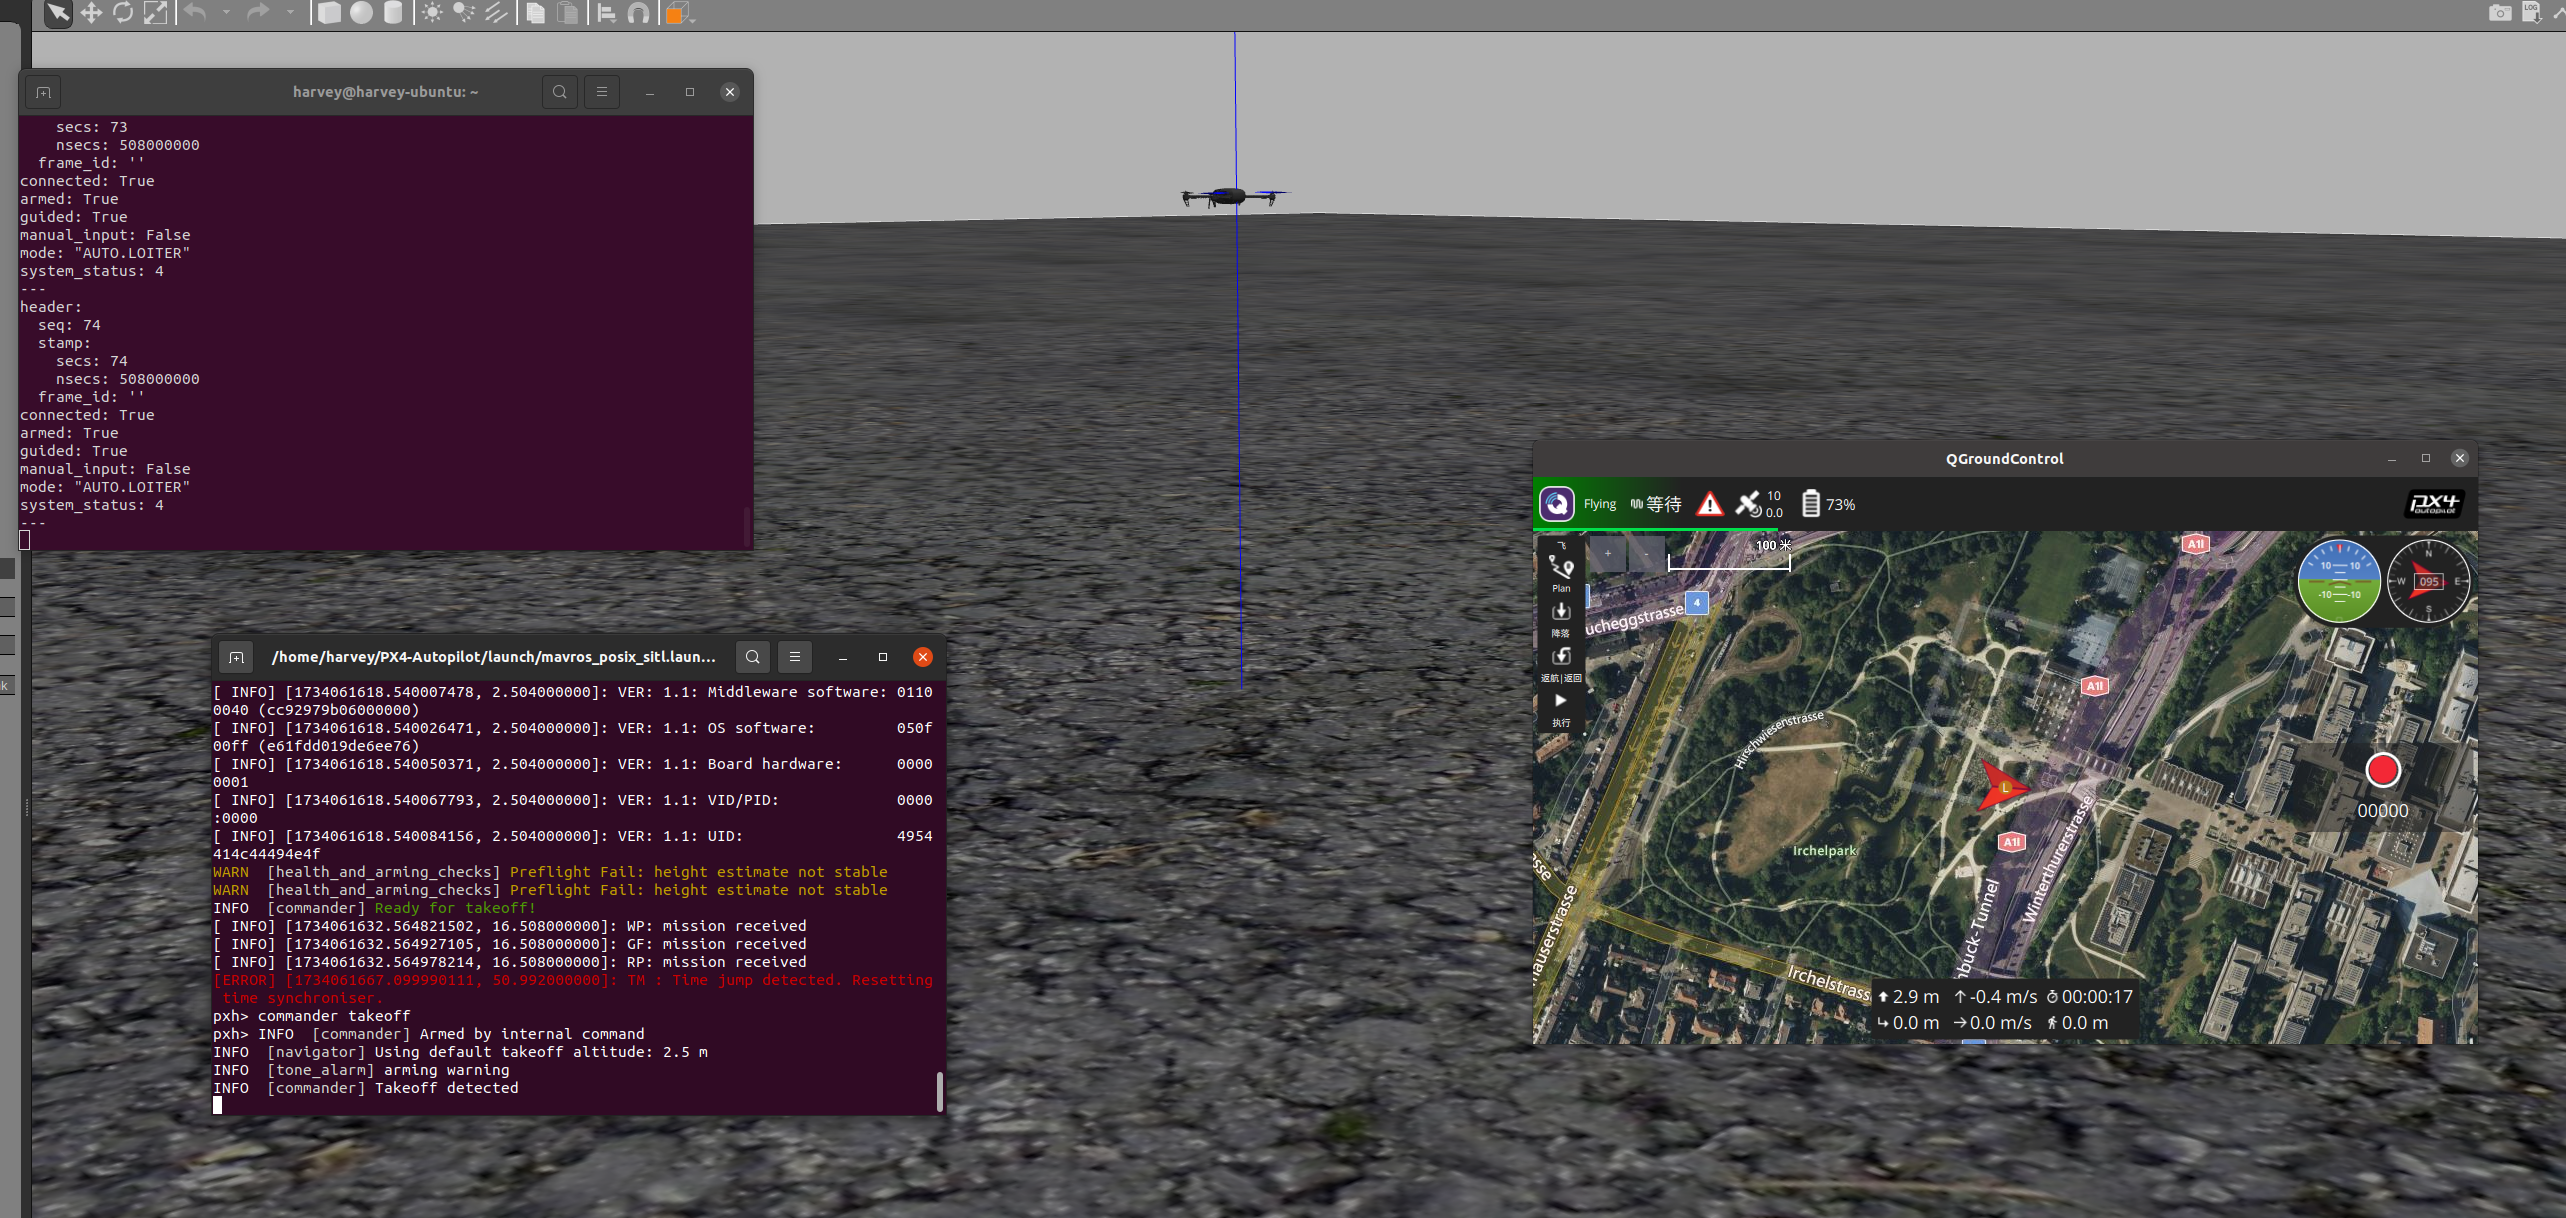Open the flight mode selector showing 等待
The image size is (2566, 1218).
tap(1656, 504)
